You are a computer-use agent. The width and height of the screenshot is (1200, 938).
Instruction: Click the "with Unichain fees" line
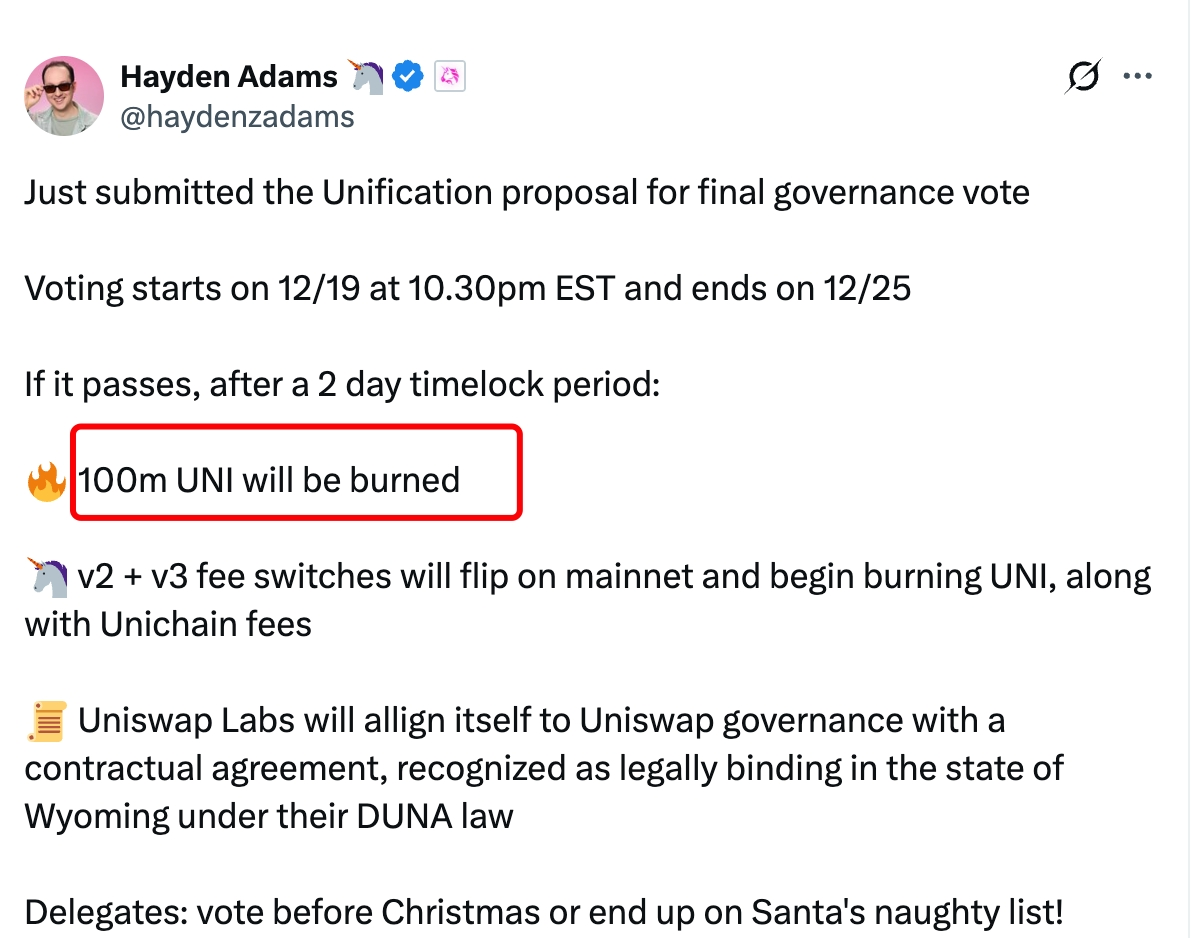(x=168, y=624)
